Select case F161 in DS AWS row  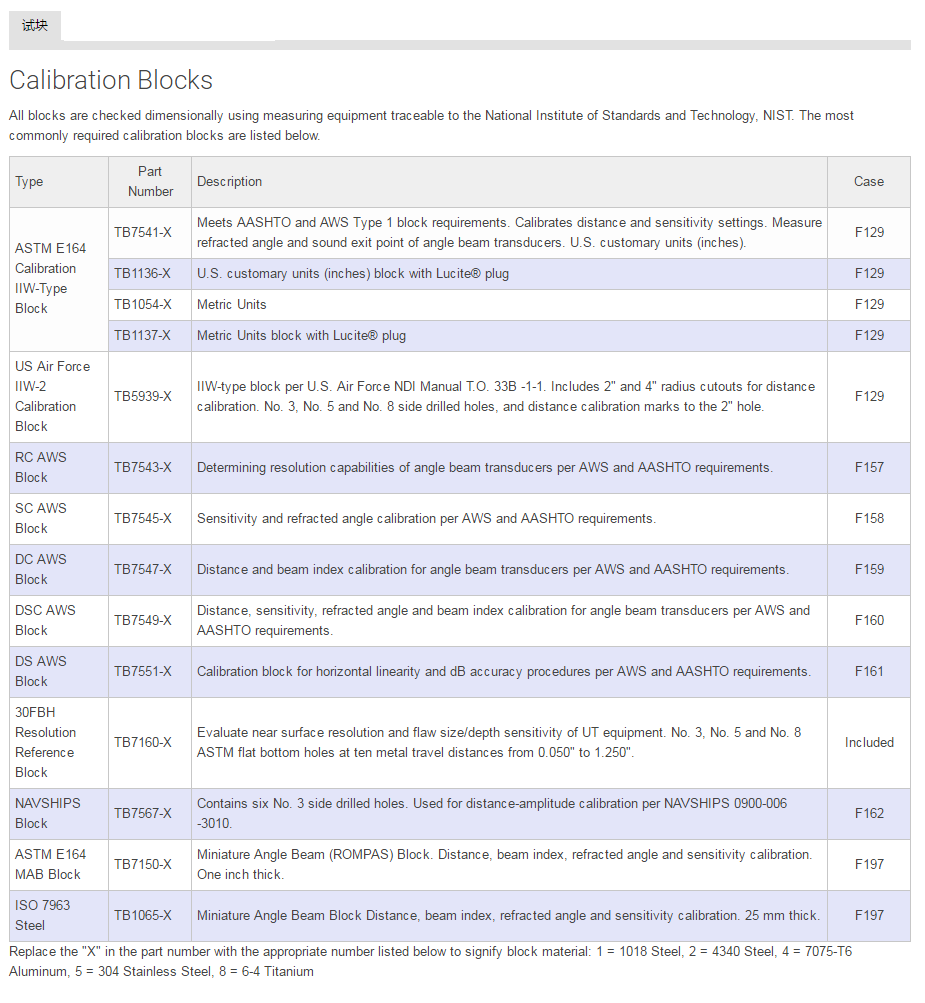[869, 672]
